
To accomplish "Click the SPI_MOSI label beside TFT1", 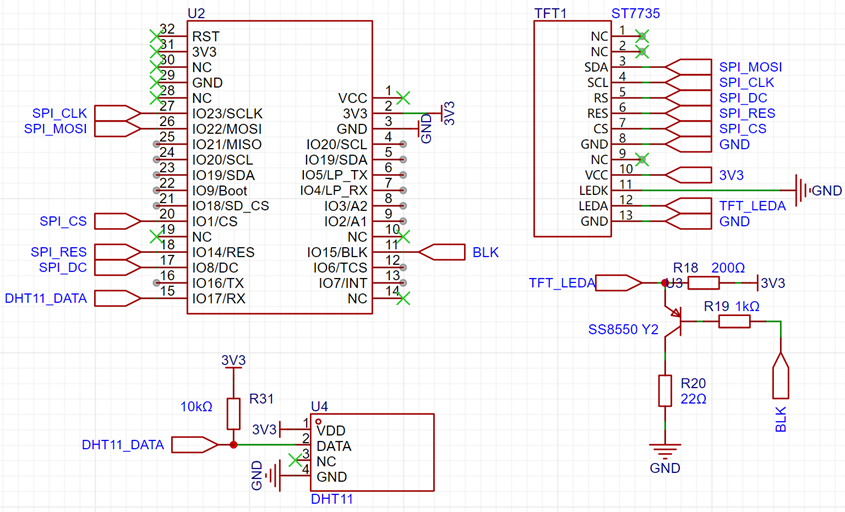I will [750, 67].
